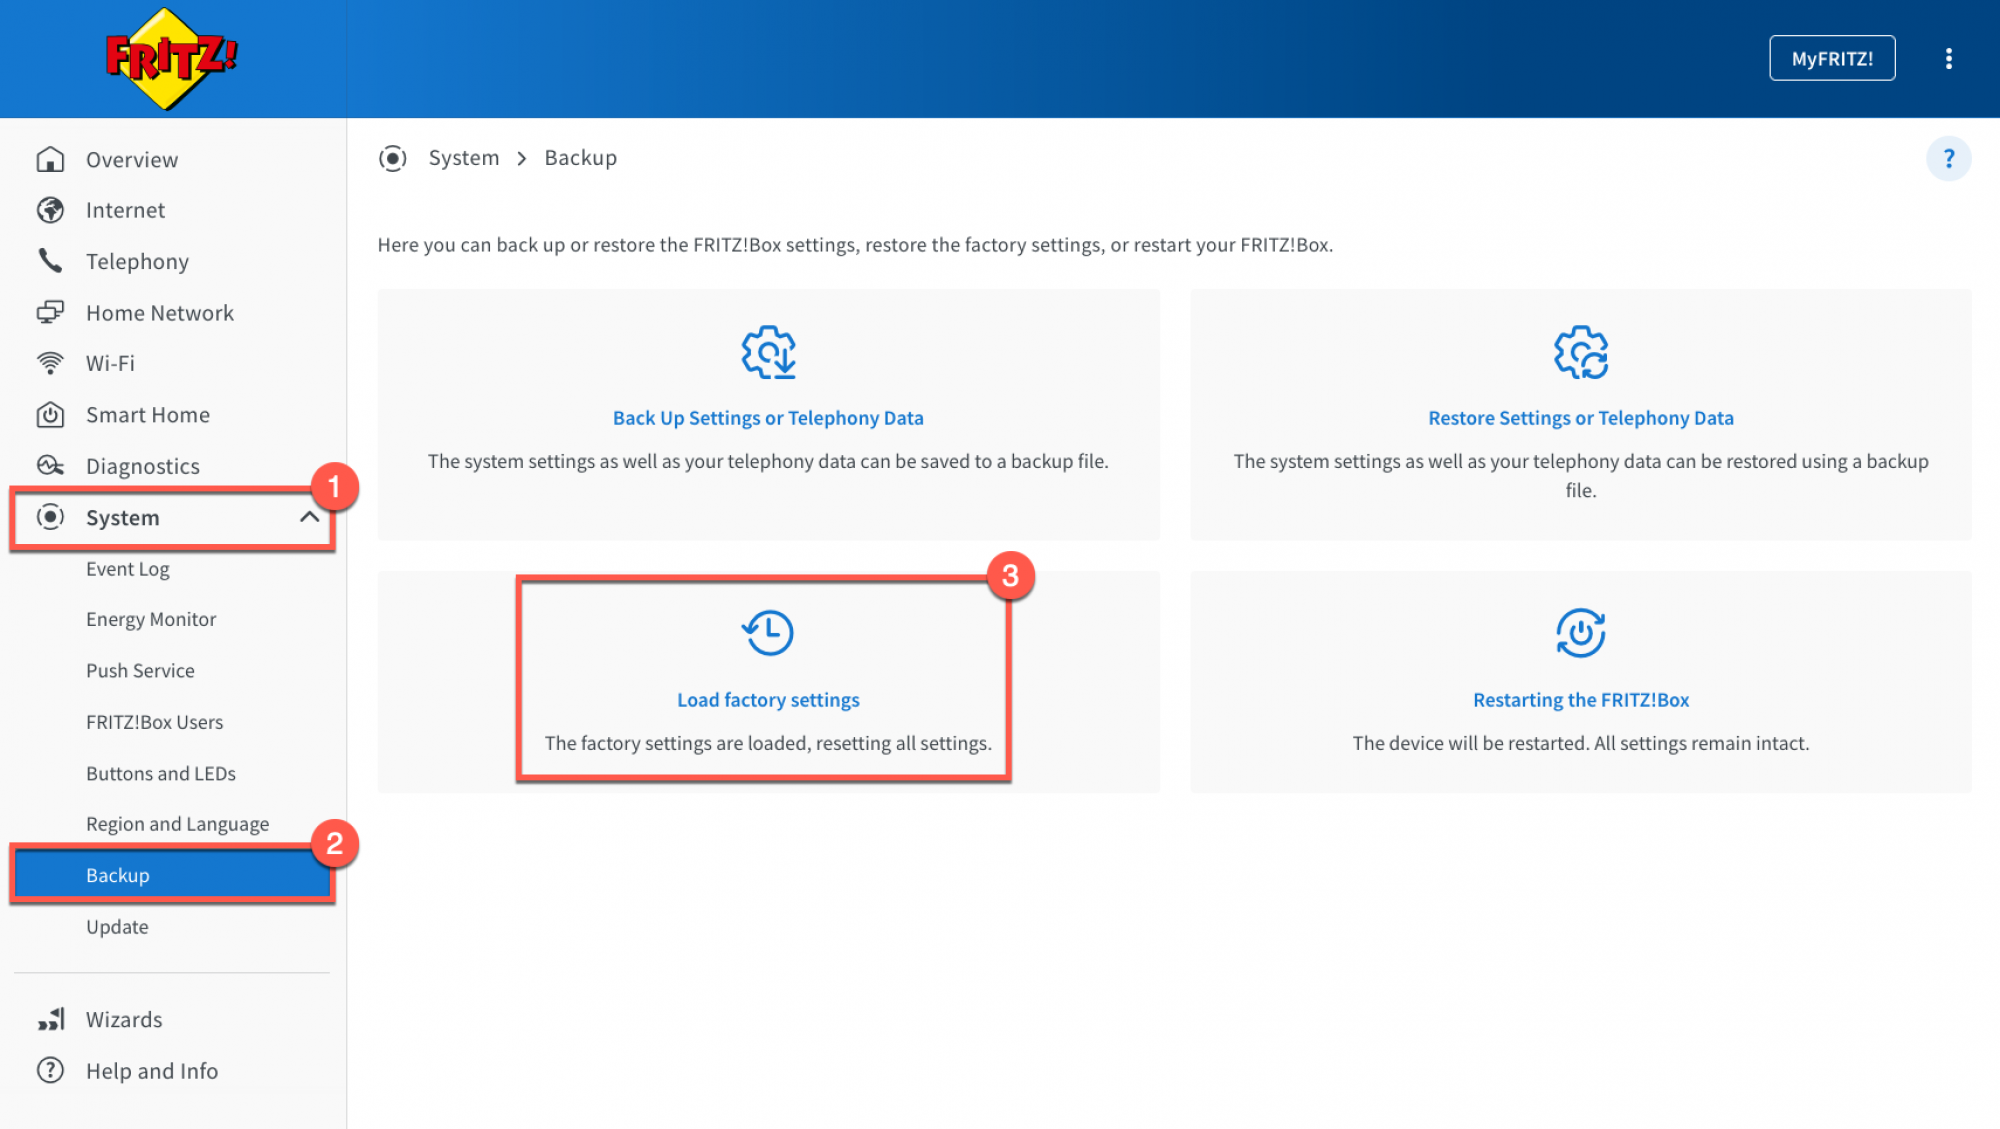Image resolution: width=2000 pixels, height=1129 pixels.
Task: Click the factory reset clock icon
Action: (768, 633)
